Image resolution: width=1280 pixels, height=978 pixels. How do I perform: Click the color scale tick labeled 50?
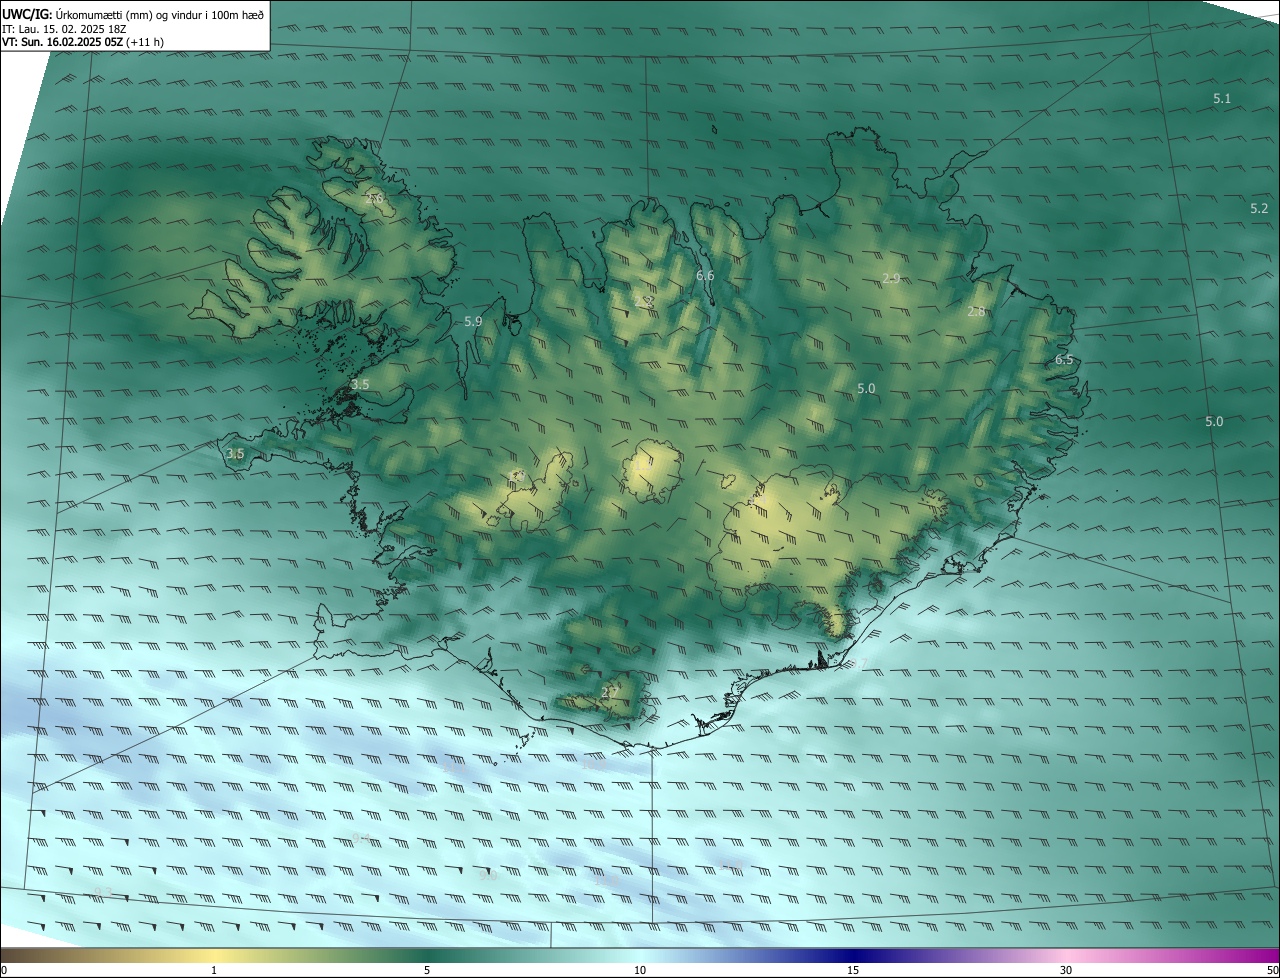[1272, 970]
